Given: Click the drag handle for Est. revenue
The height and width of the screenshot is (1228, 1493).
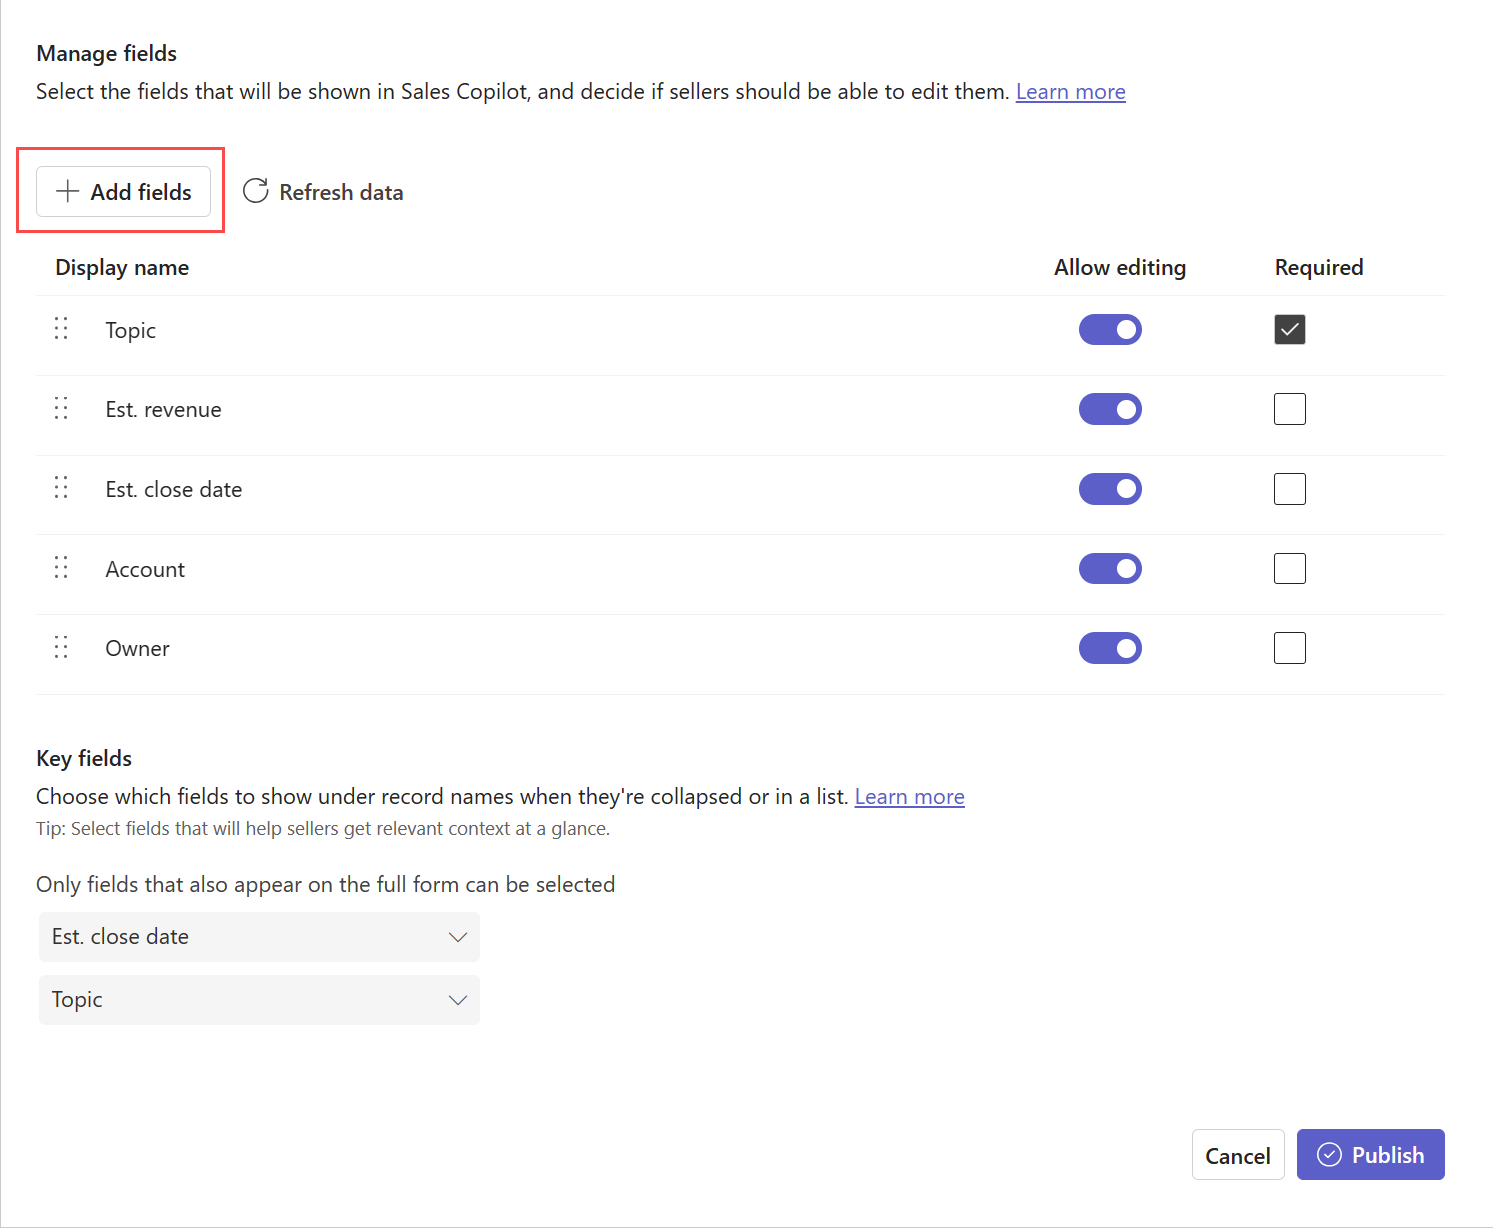Looking at the screenshot, I should pyautogui.click(x=60, y=408).
